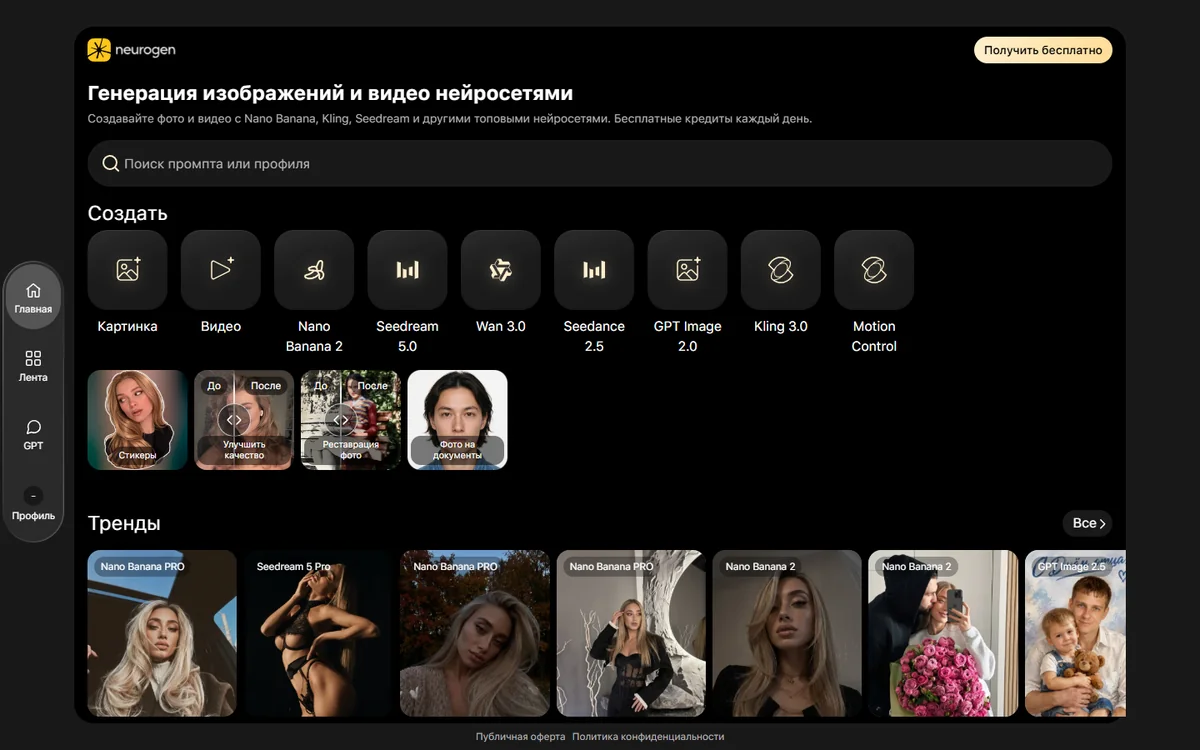Open the GPT Image 2.5 trend image
This screenshot has width=1200, height=750.
pos(1075,633)
